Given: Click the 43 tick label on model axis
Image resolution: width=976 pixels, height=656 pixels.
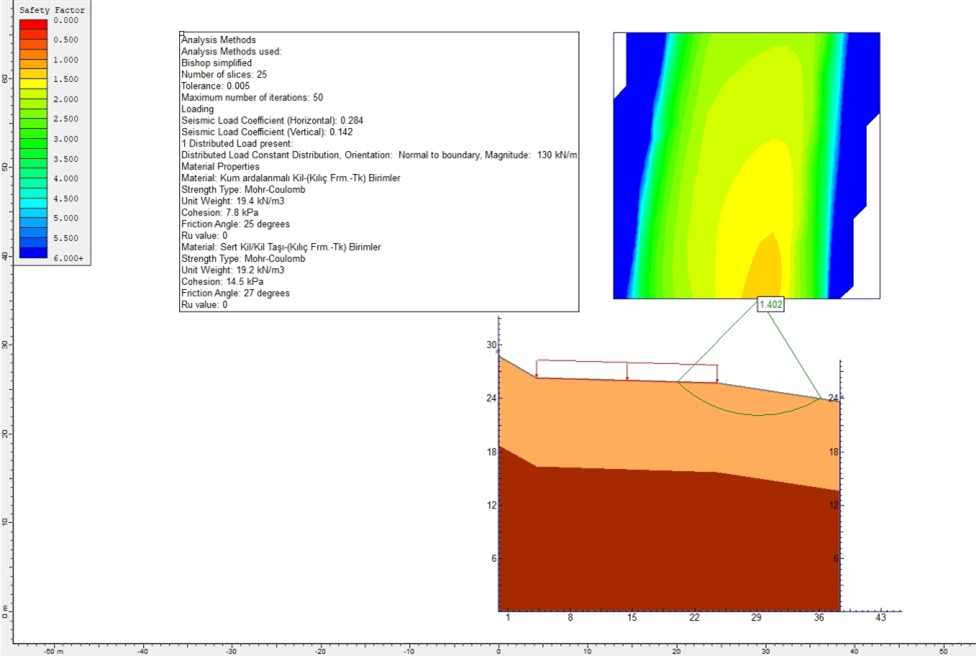Looking at the screenshot, I should pos(880,619).
